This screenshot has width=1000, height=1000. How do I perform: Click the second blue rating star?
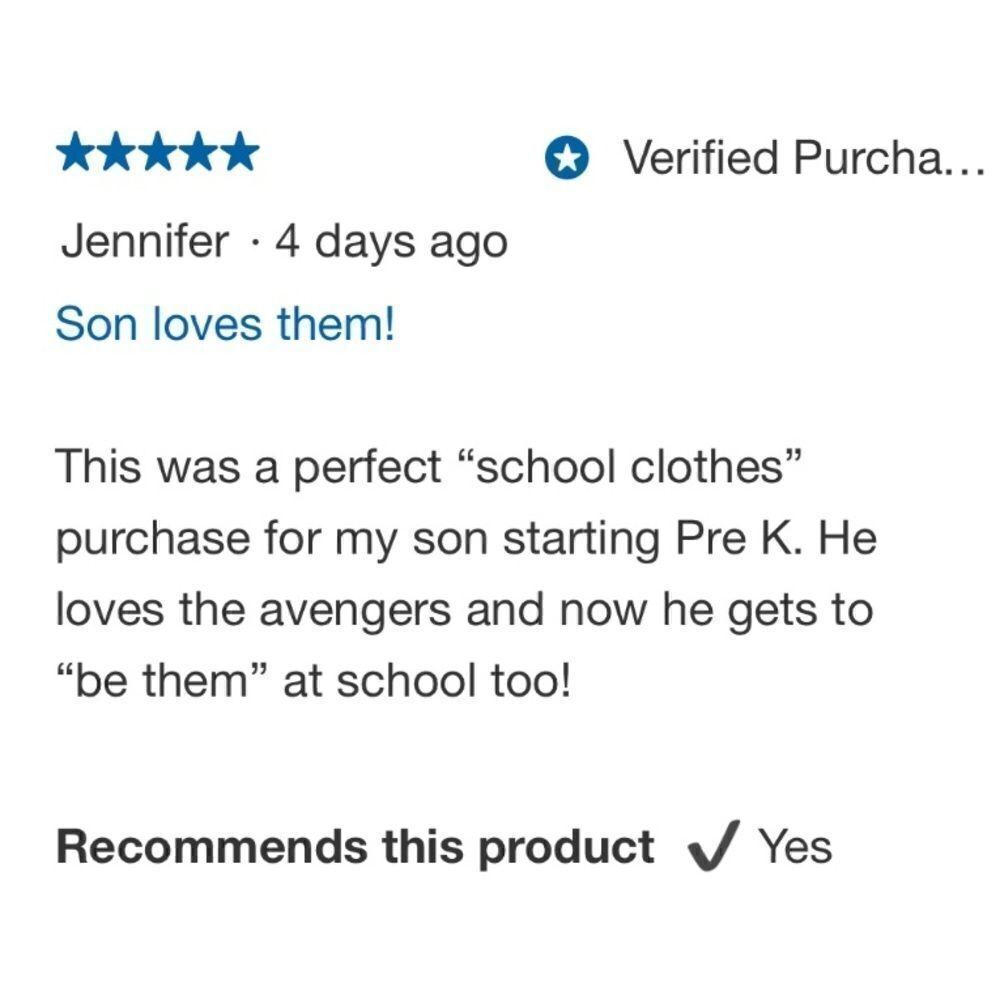click(x=117, y=152)
